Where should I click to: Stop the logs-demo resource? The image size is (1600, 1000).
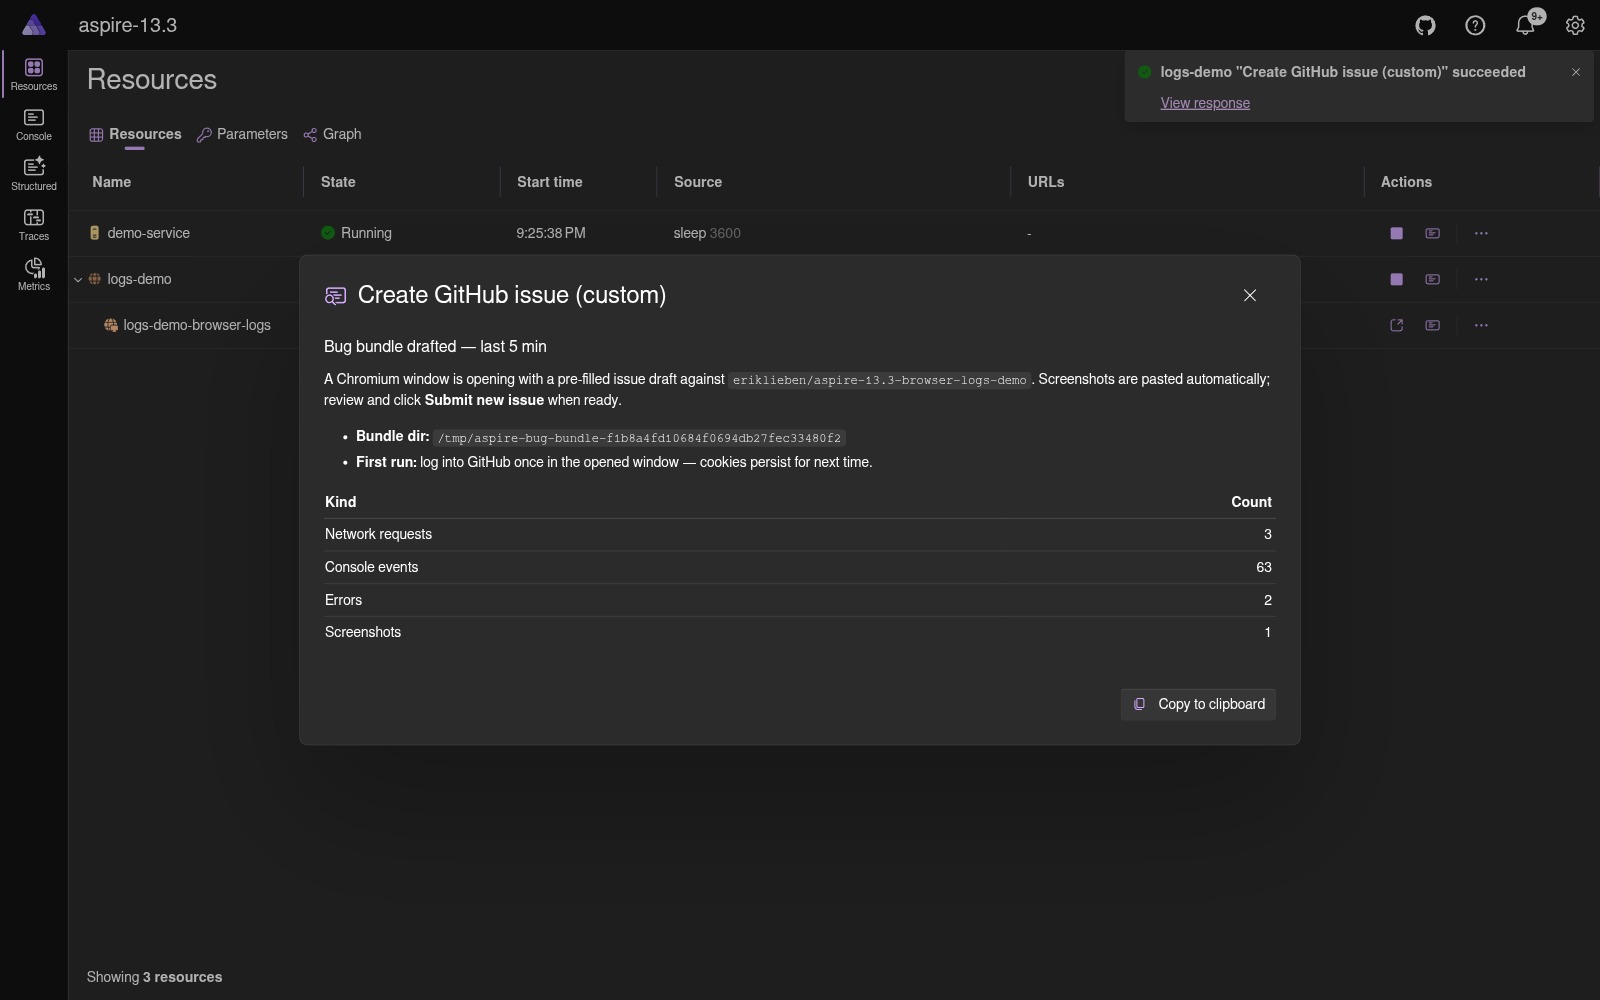click(x=1397, y=279)
